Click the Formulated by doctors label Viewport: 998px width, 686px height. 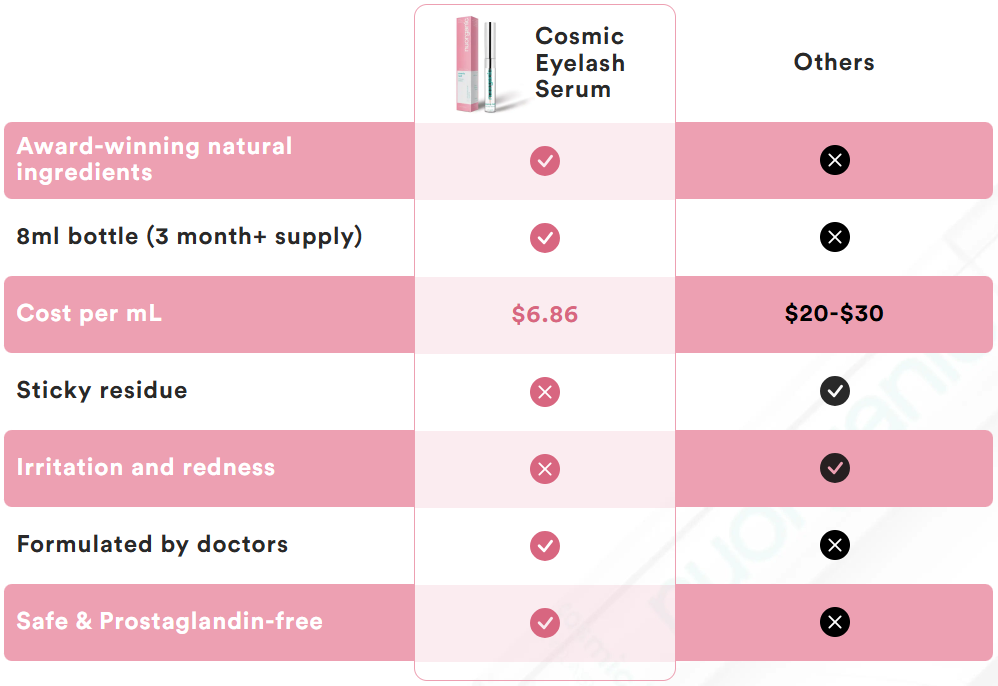point(152,544)
